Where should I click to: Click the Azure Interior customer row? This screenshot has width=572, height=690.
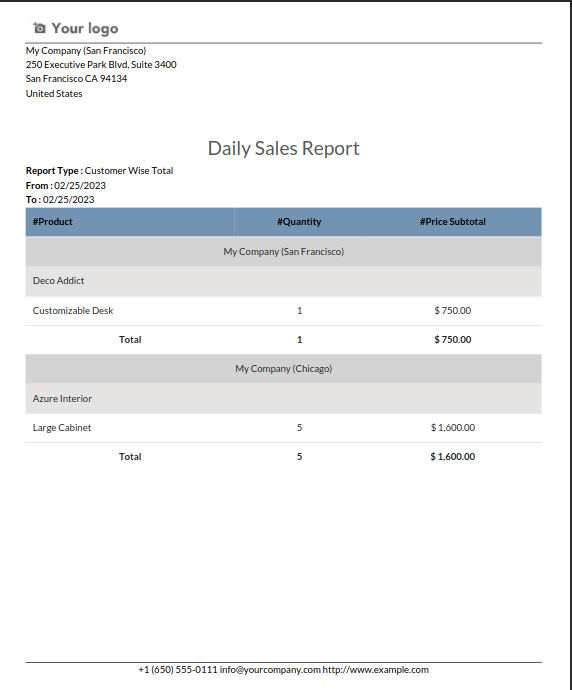click(283, 399)
